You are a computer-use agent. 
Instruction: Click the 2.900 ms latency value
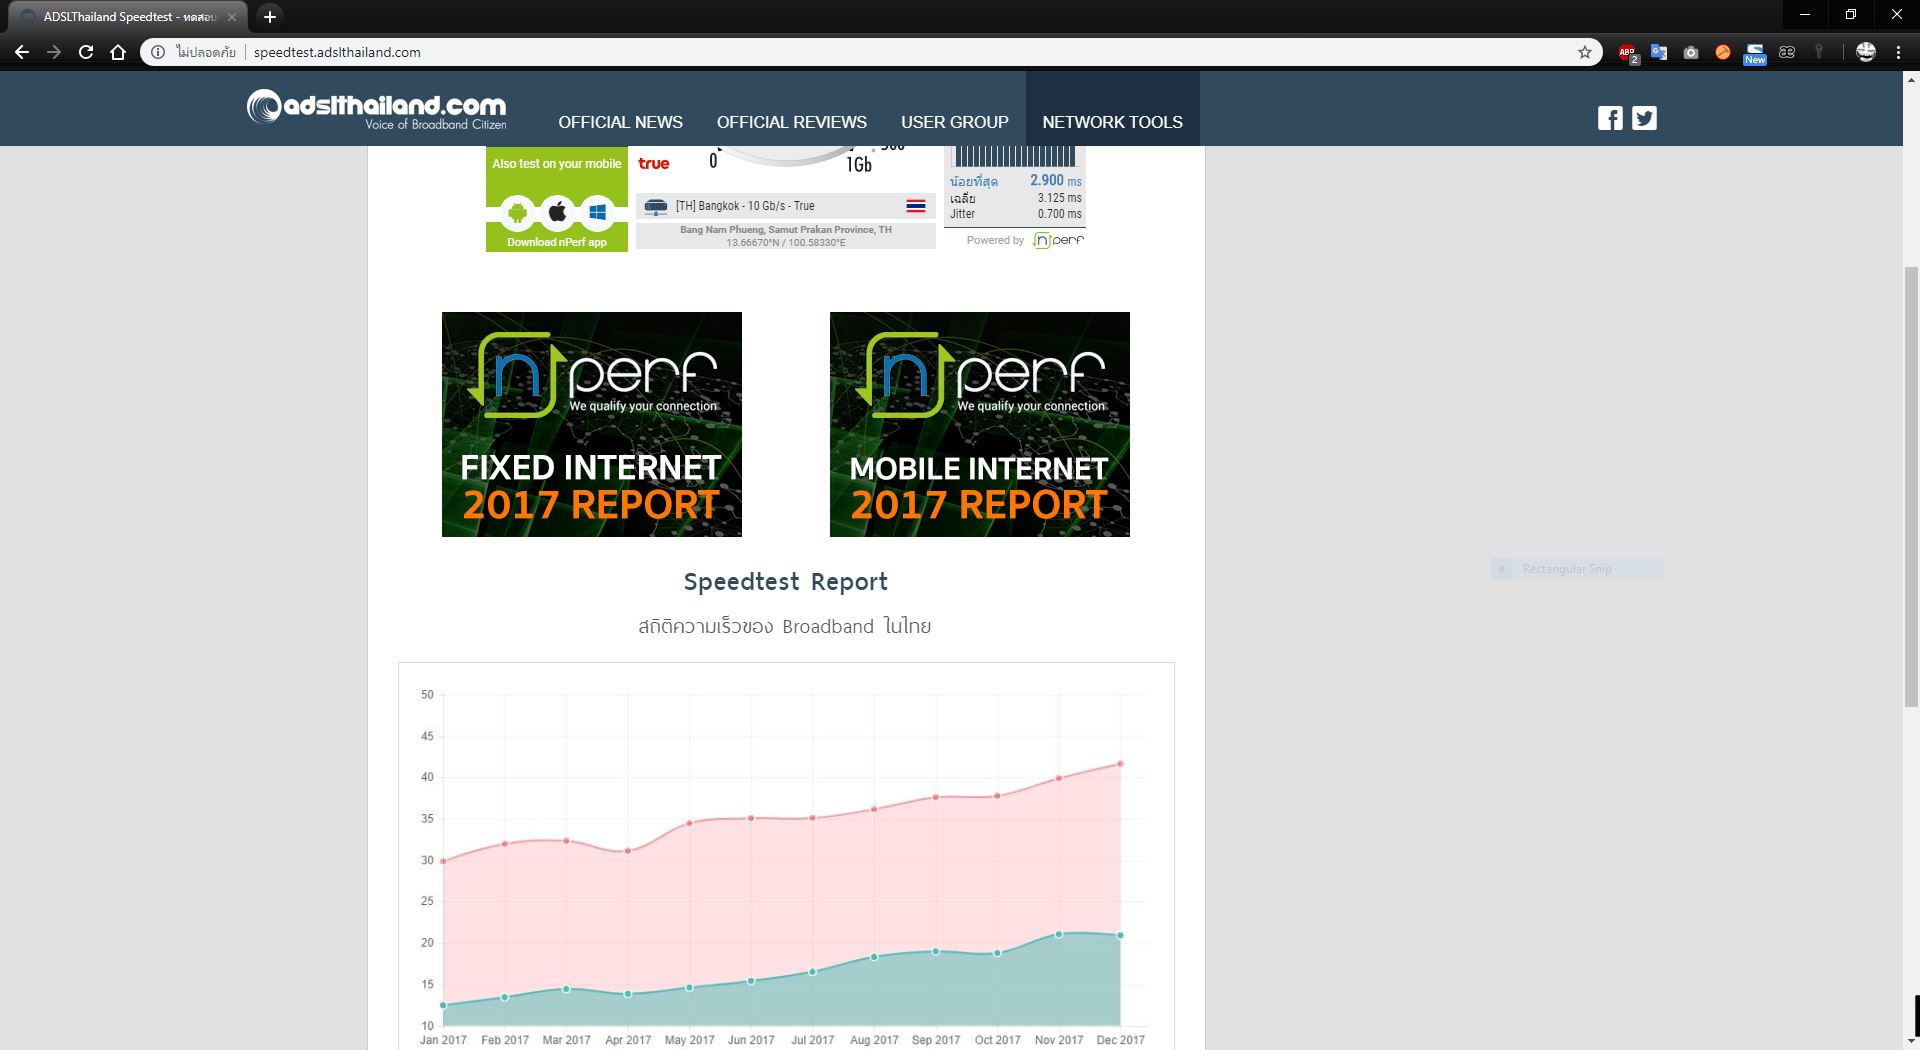1056,180
